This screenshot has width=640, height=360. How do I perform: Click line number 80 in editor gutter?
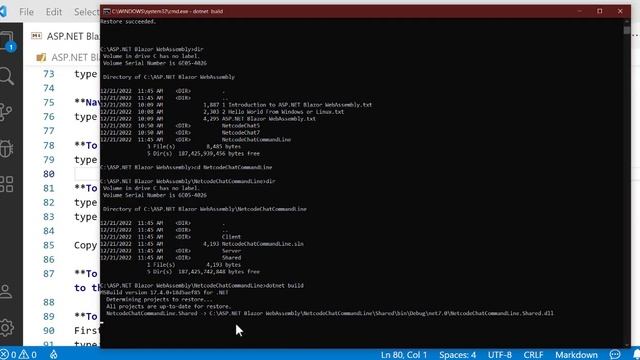point(49,174)
